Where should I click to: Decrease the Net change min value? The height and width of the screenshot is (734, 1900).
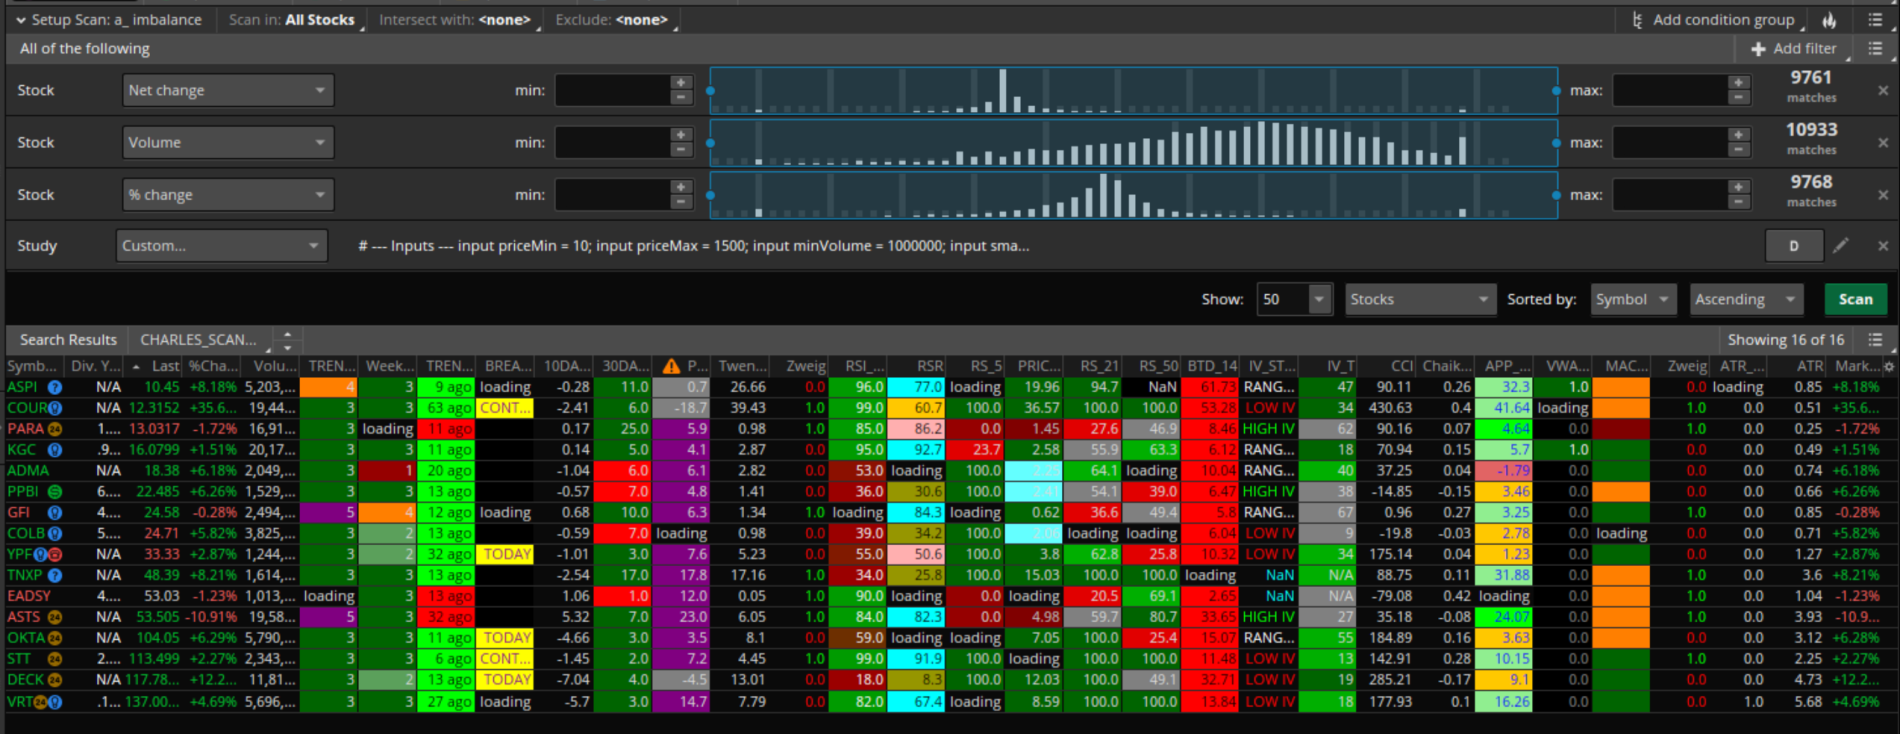click(681, 97)
